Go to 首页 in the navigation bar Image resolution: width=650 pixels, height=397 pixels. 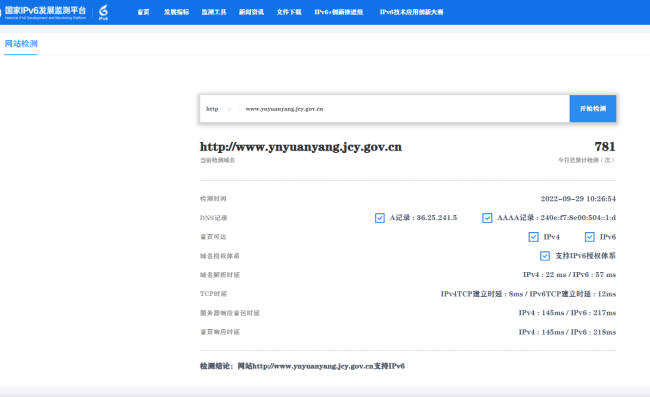143,12
